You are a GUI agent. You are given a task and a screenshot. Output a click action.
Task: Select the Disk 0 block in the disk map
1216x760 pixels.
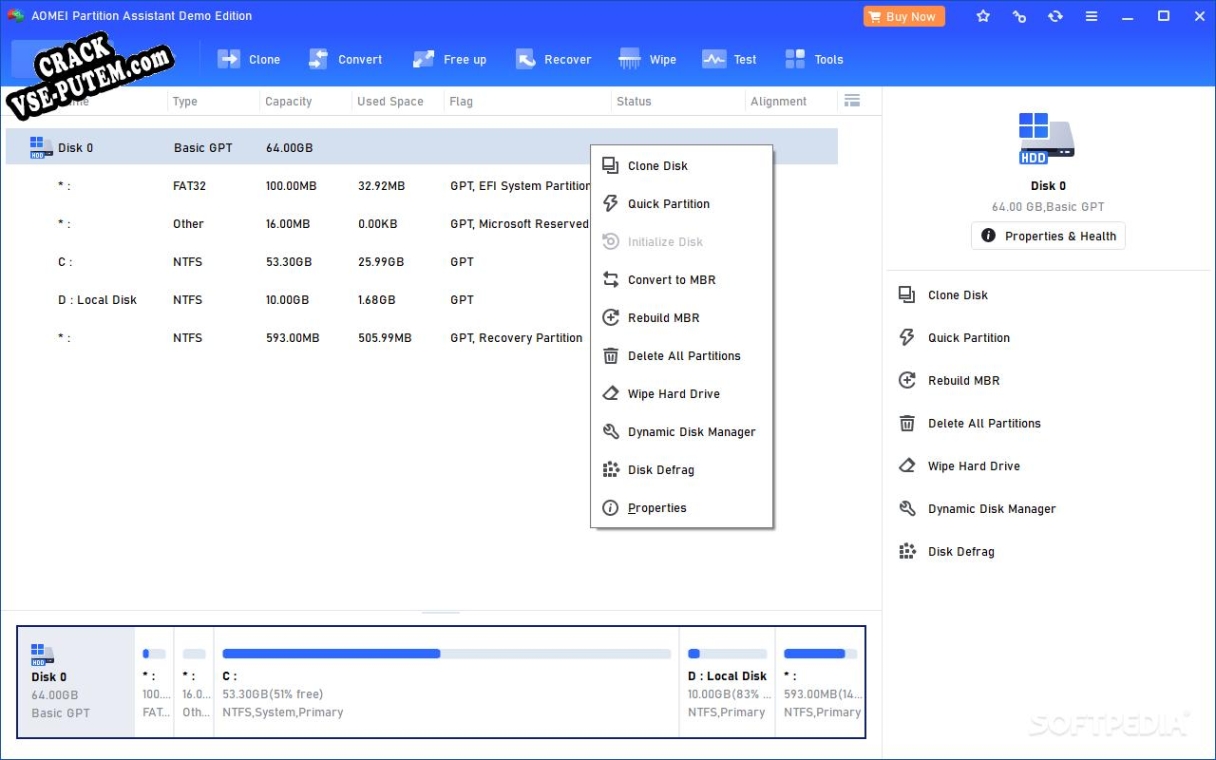coord(76,683)
